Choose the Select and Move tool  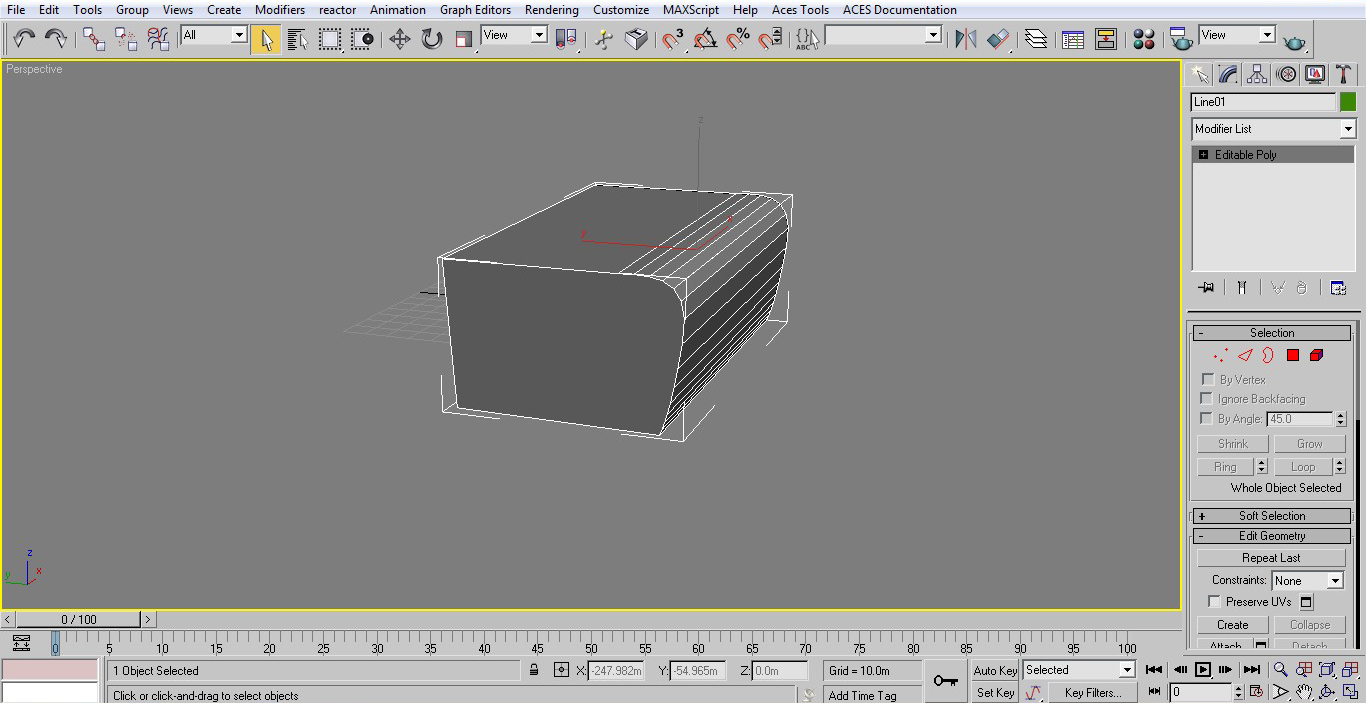[x=400, y=39]
